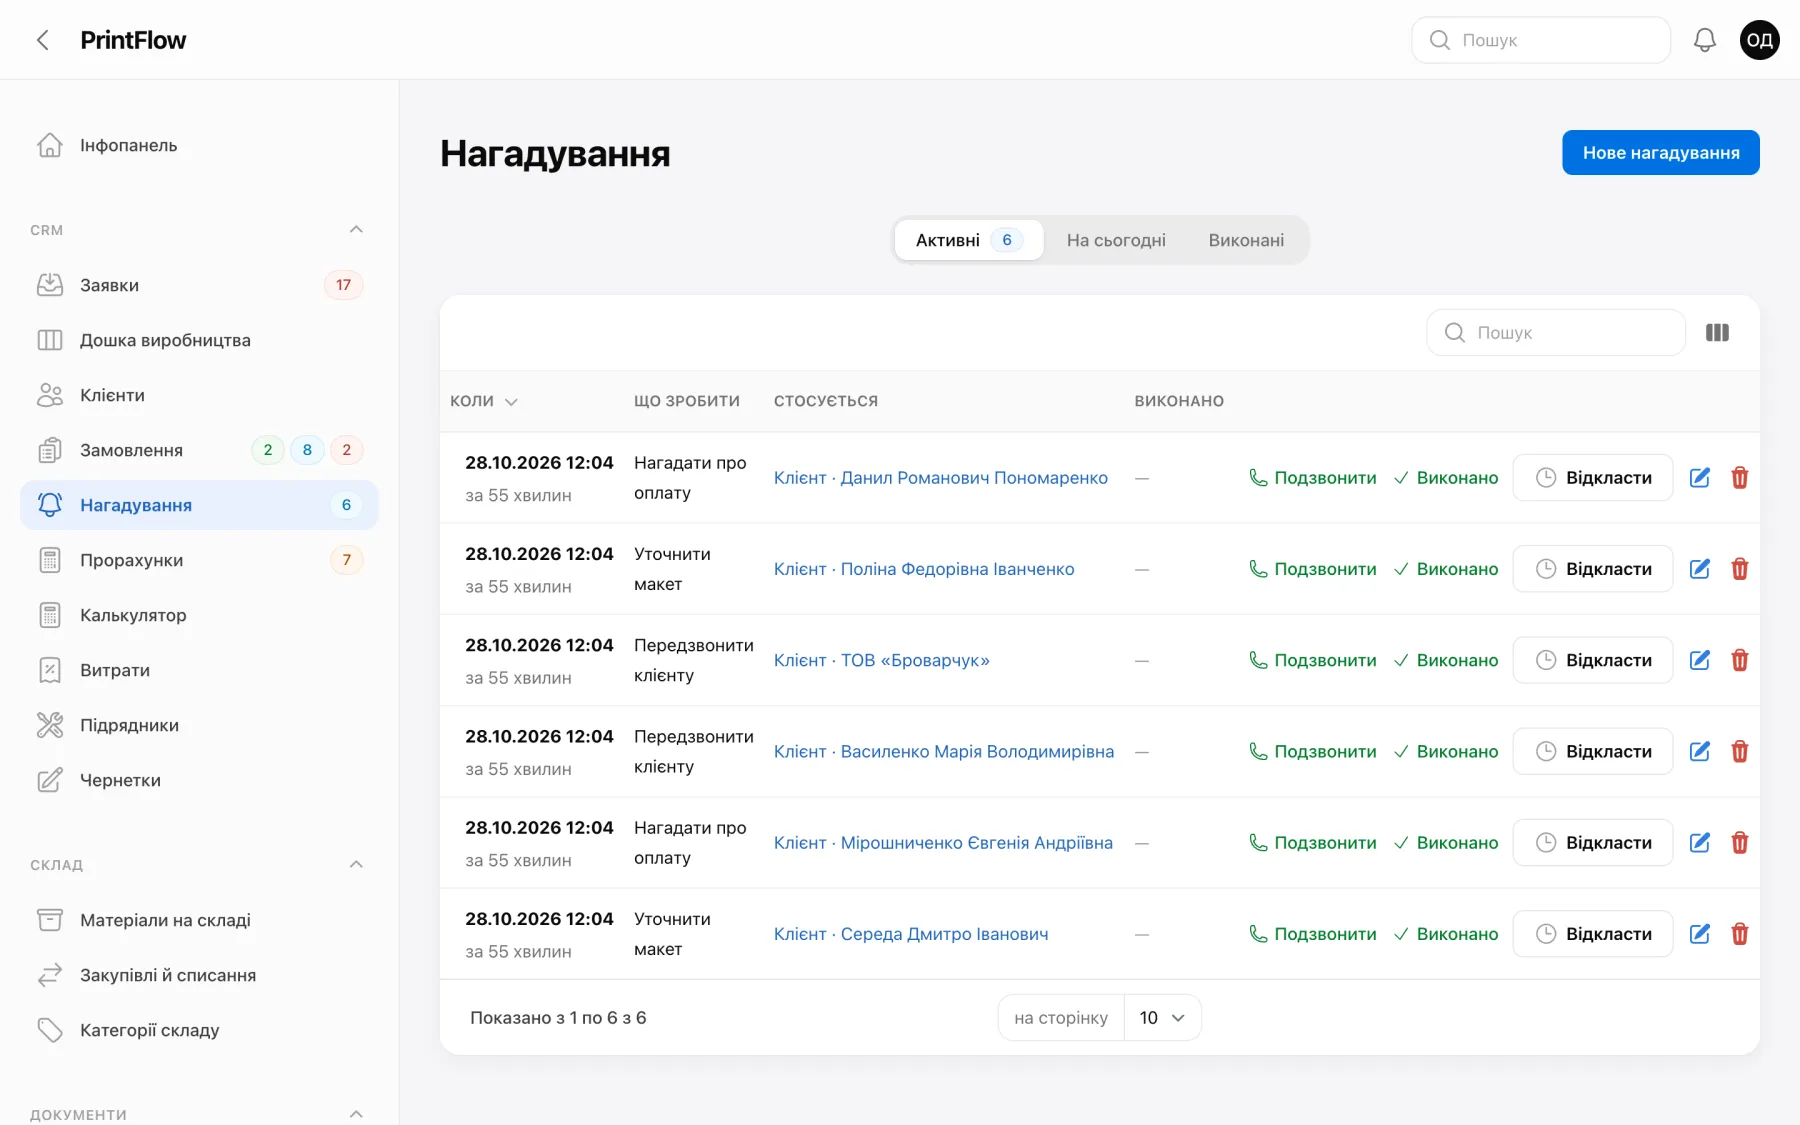Click the Нове нагадування button
Screen dimensions: 1800x1125
pyautogui.click(x=1660, y=153)
